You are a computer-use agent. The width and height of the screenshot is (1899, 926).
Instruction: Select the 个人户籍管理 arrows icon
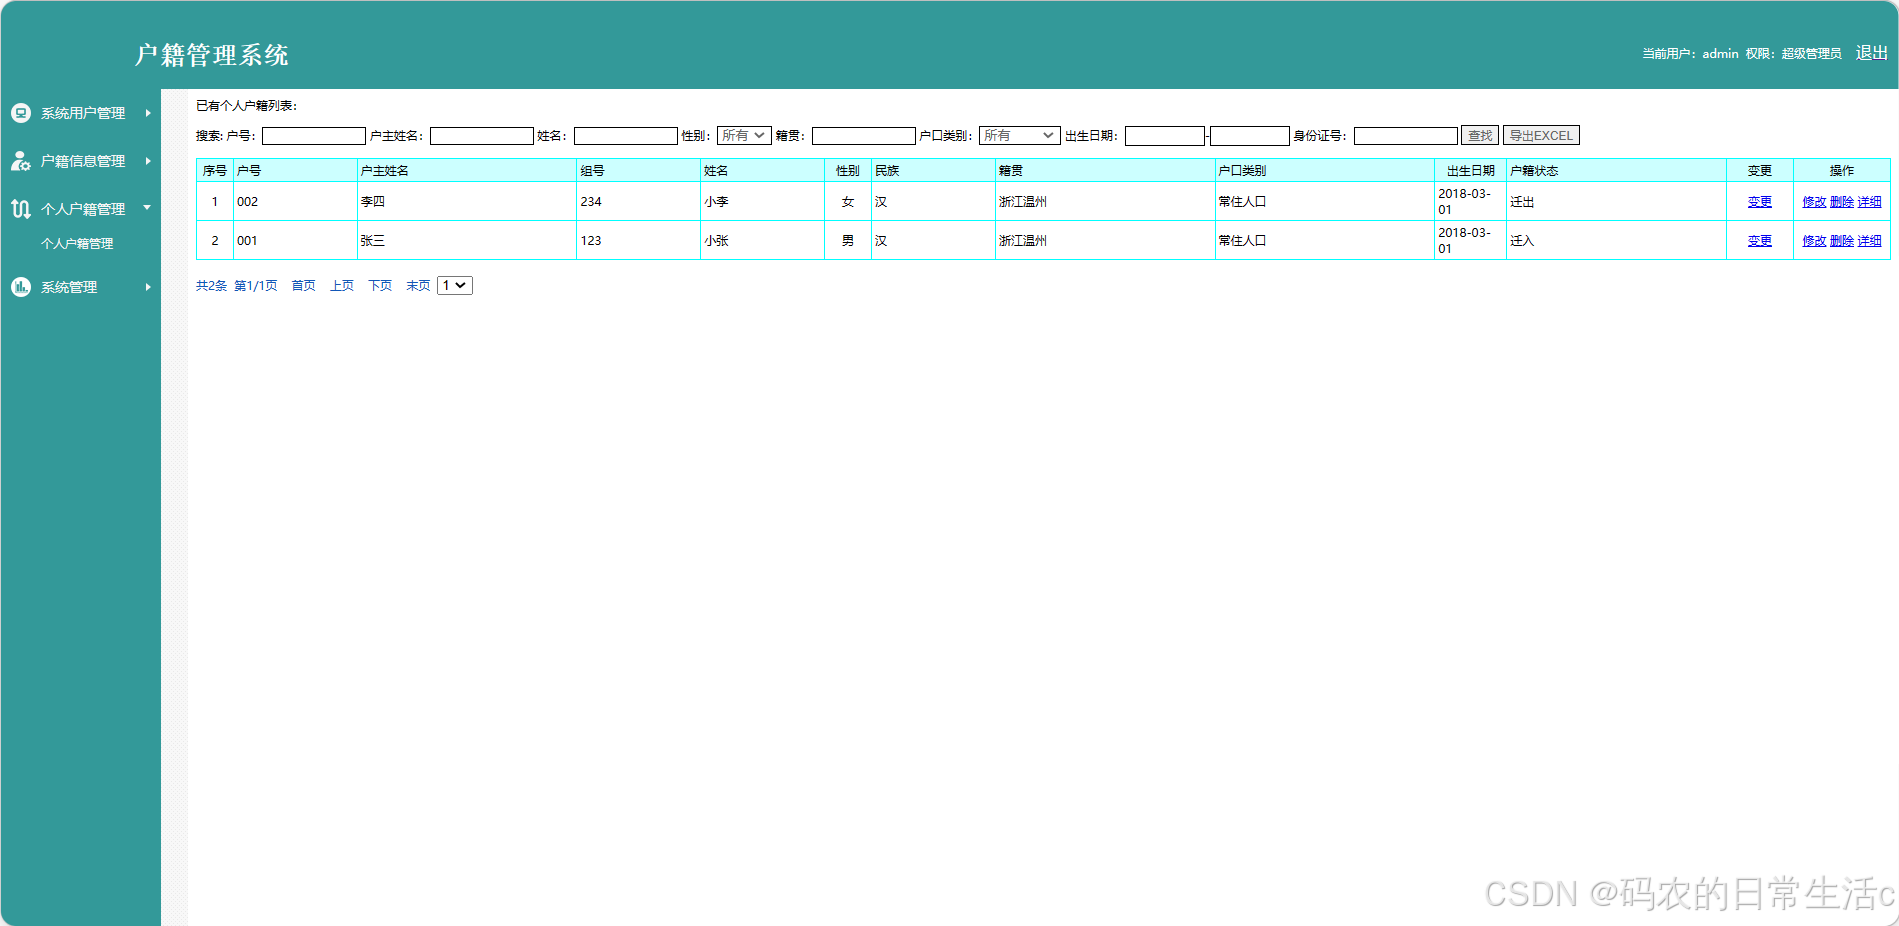[20, 209]
